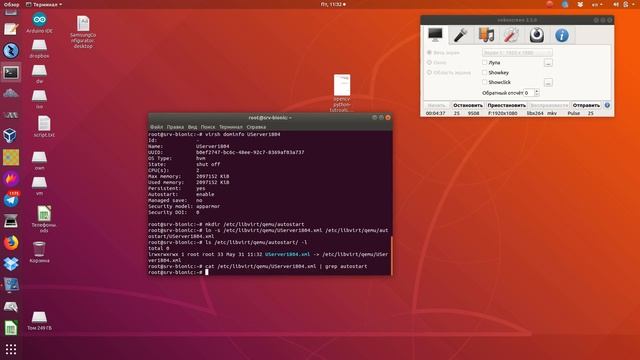Open the Dropbox icon in the dock

click(x=11, y=264)
